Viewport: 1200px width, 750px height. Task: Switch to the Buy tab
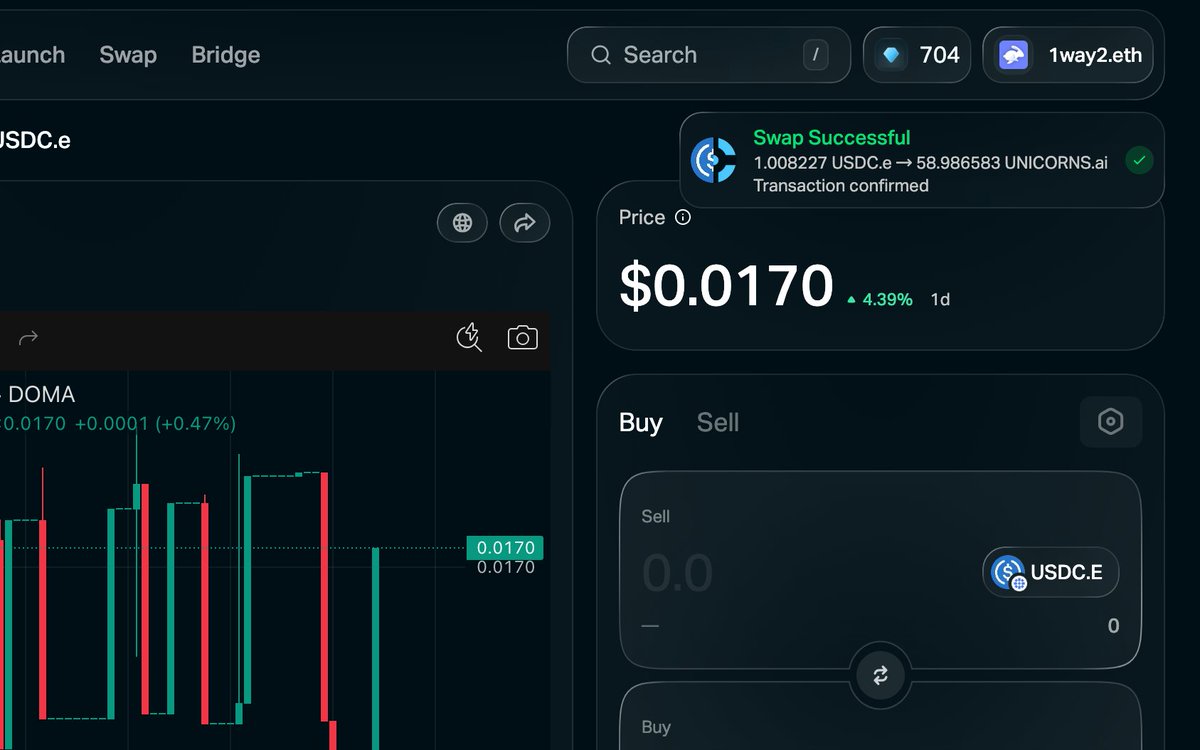[x=641, y=422]
